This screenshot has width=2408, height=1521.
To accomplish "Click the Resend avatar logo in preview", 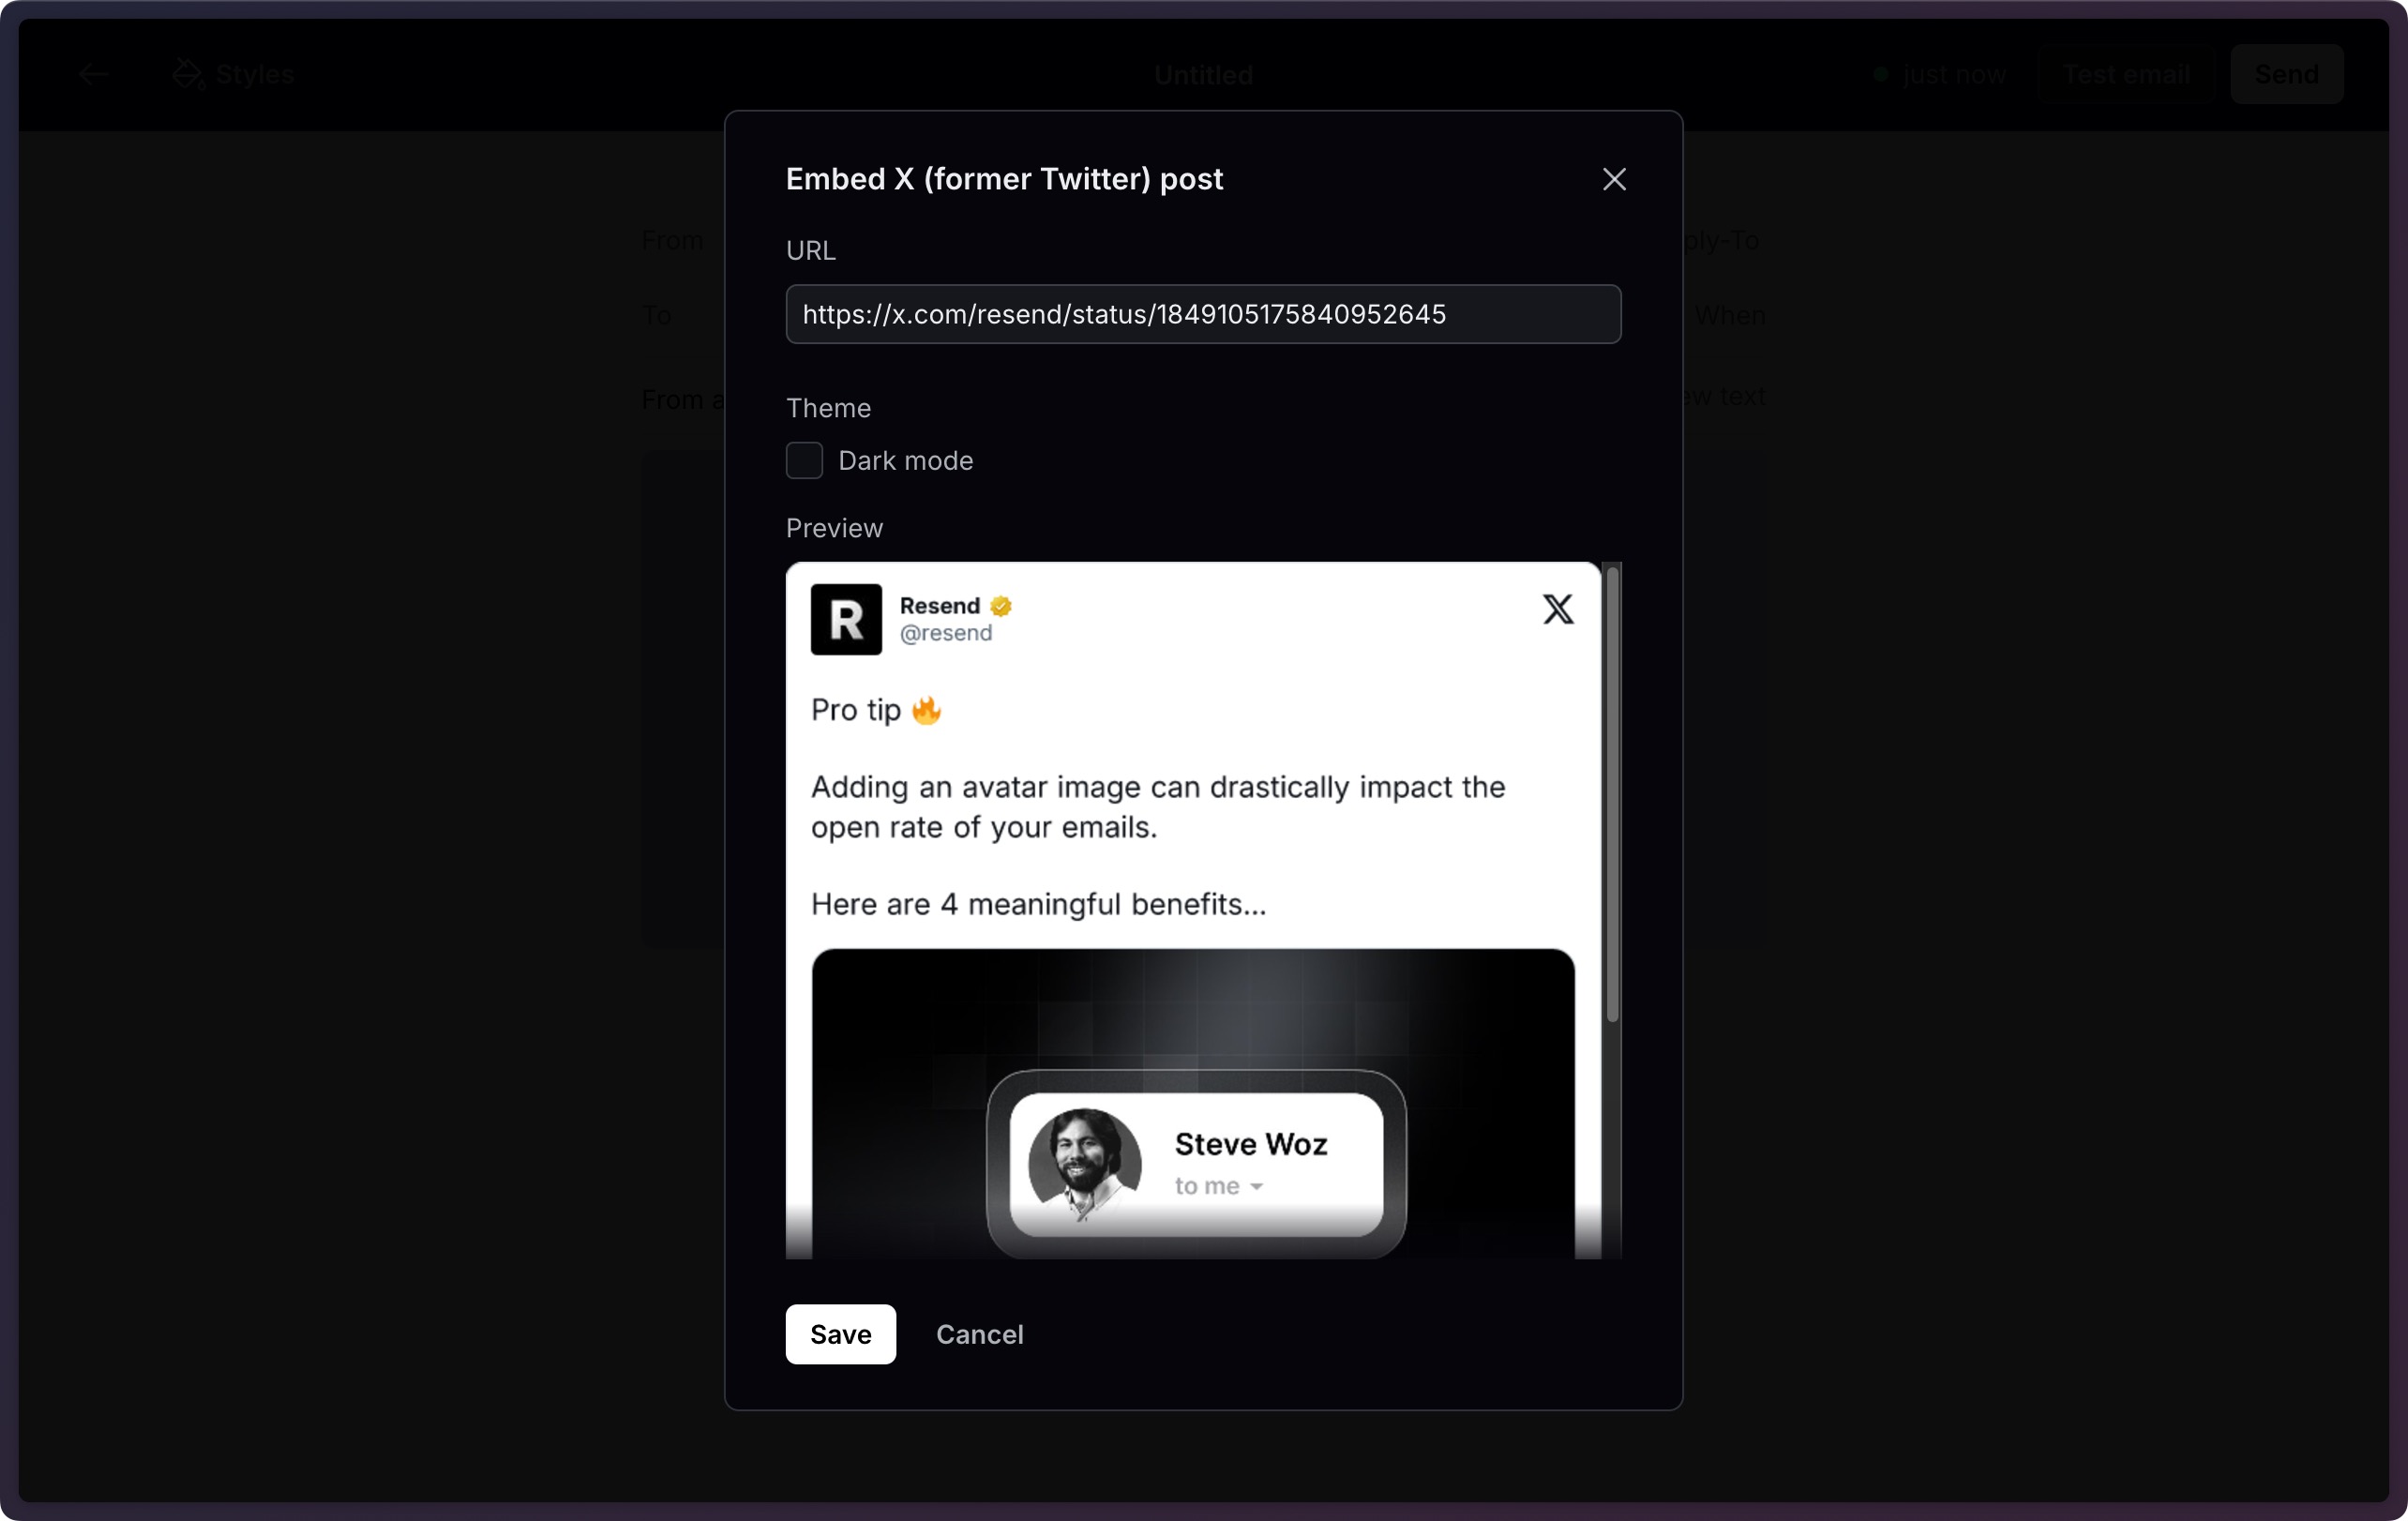I will [846, 619].
